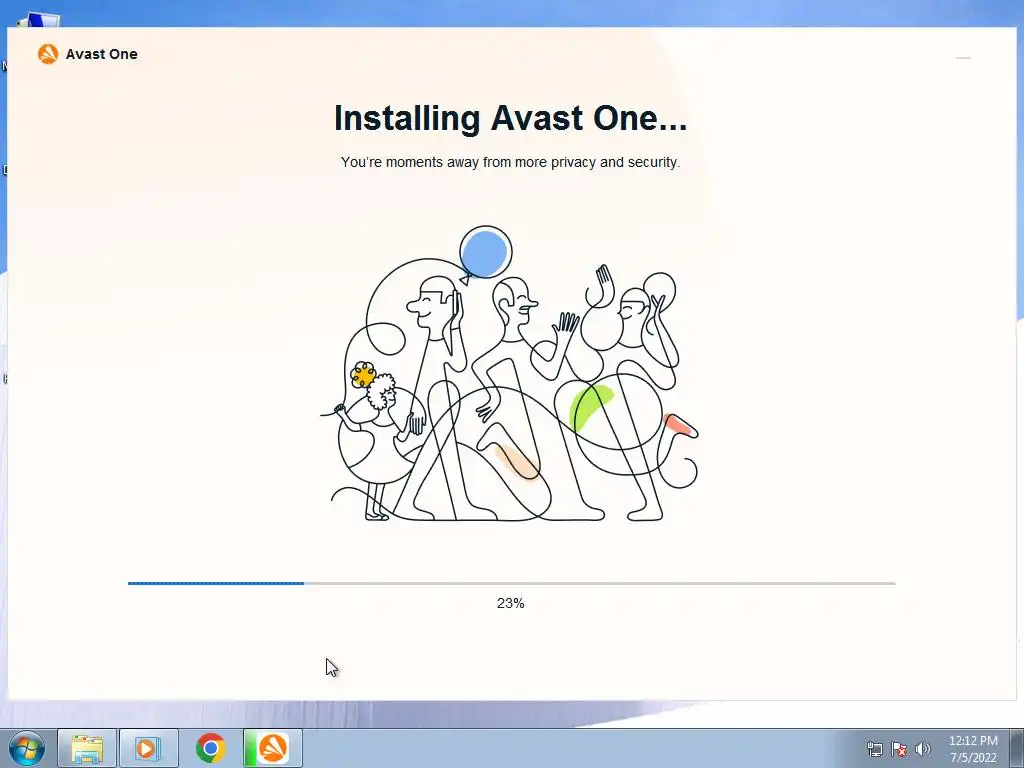Screen dimensions: 1024x768
Task: Click the Show desktop button
Action: 1016,748
